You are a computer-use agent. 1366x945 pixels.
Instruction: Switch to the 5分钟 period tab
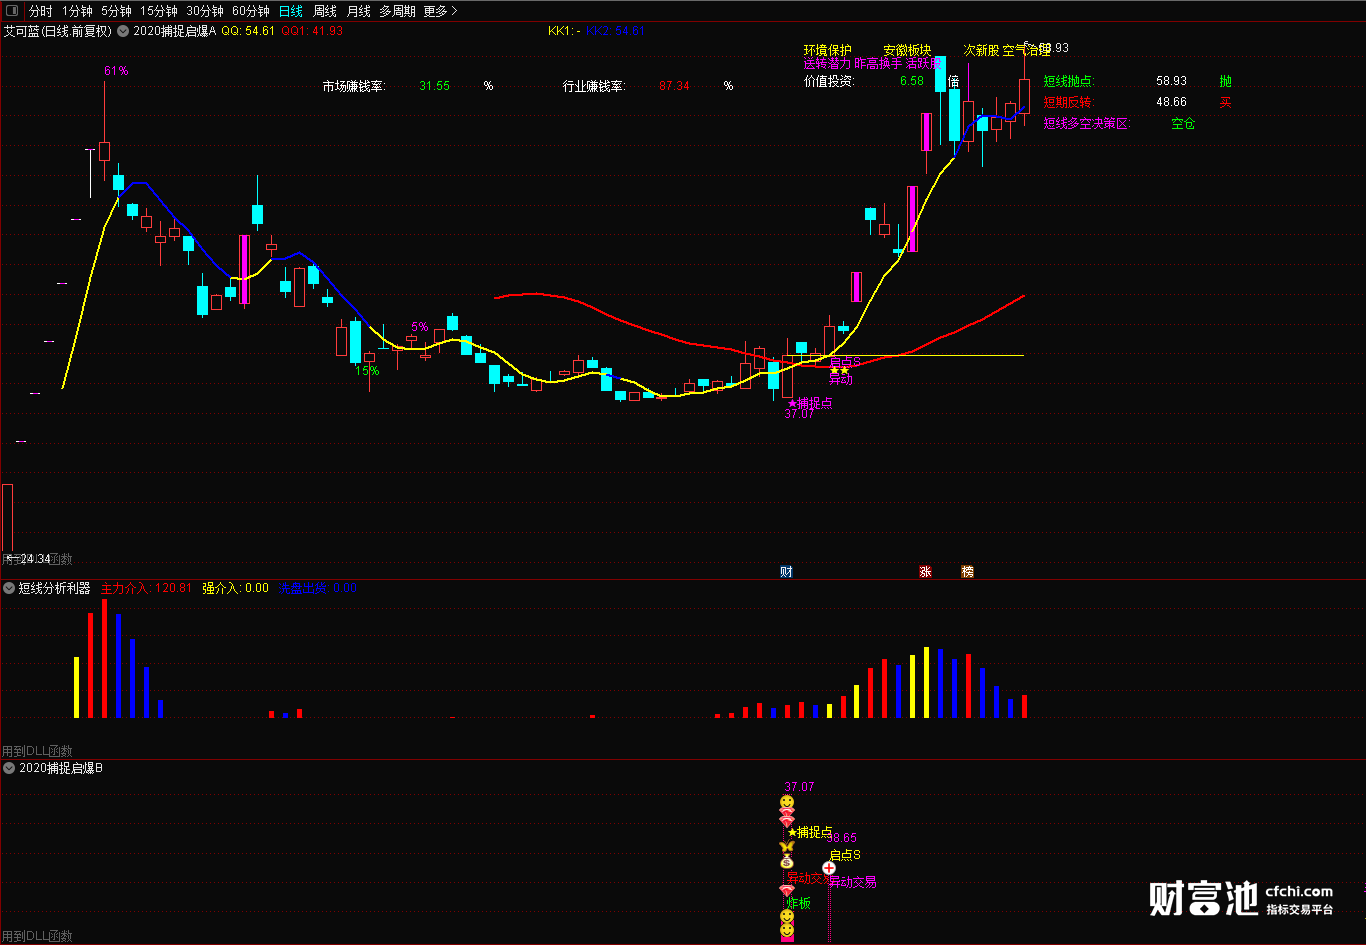(x=116, y=11)
